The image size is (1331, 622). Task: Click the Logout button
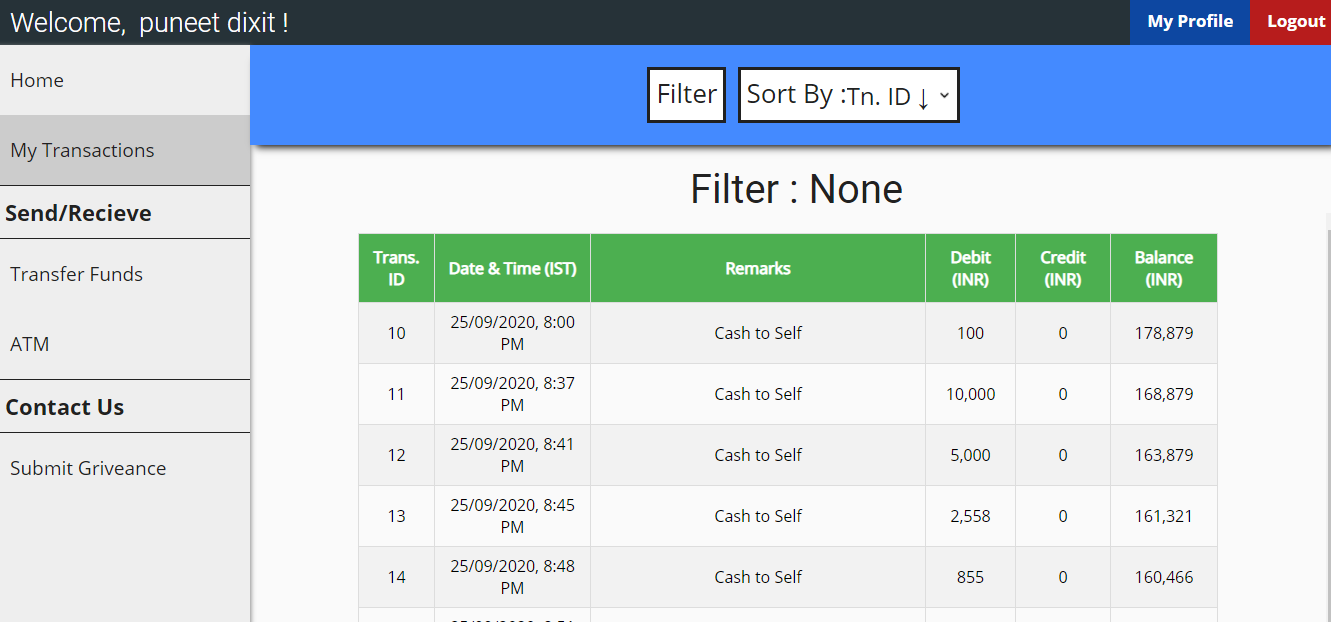coord(1296,21)
